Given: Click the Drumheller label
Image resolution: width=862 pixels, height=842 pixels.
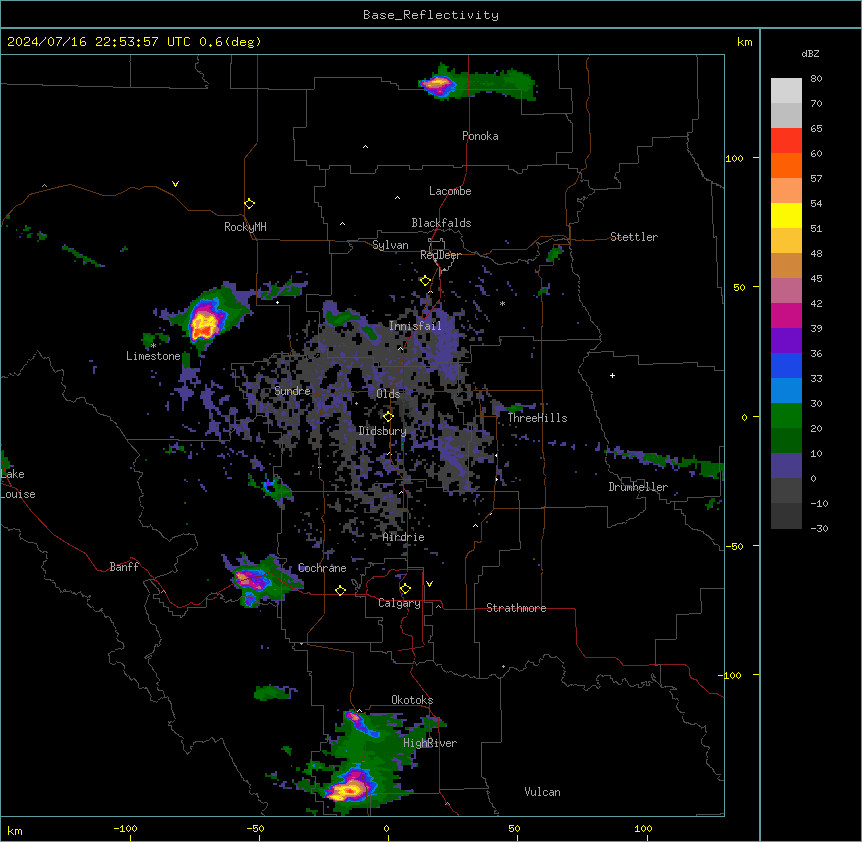Looking at the screenshot, I should pyautogui.click(x=638, y=487).
